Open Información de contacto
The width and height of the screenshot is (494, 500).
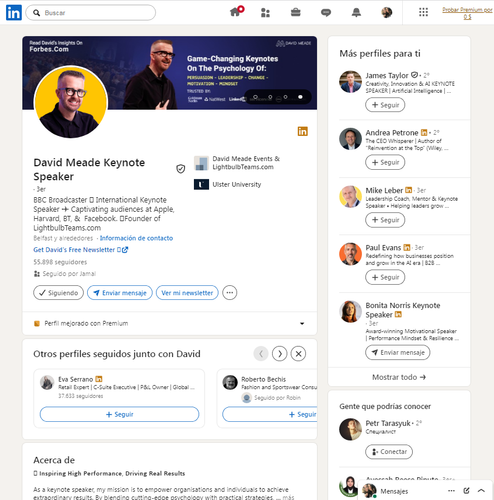(x=136, y=238)
